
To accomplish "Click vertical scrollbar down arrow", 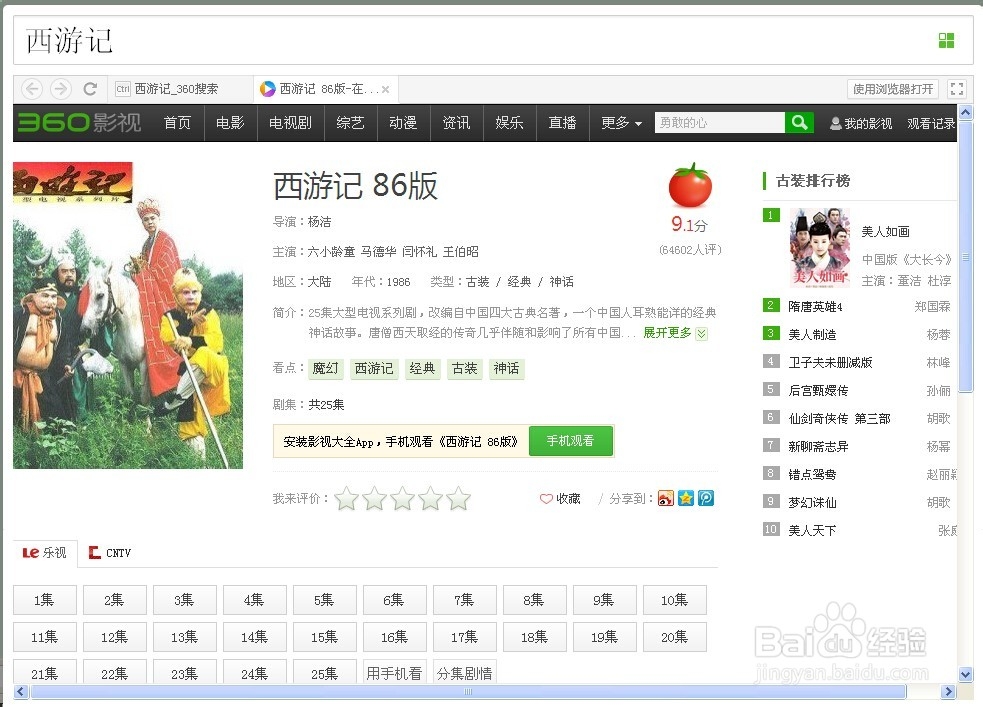I will click(x=965, y=675).
